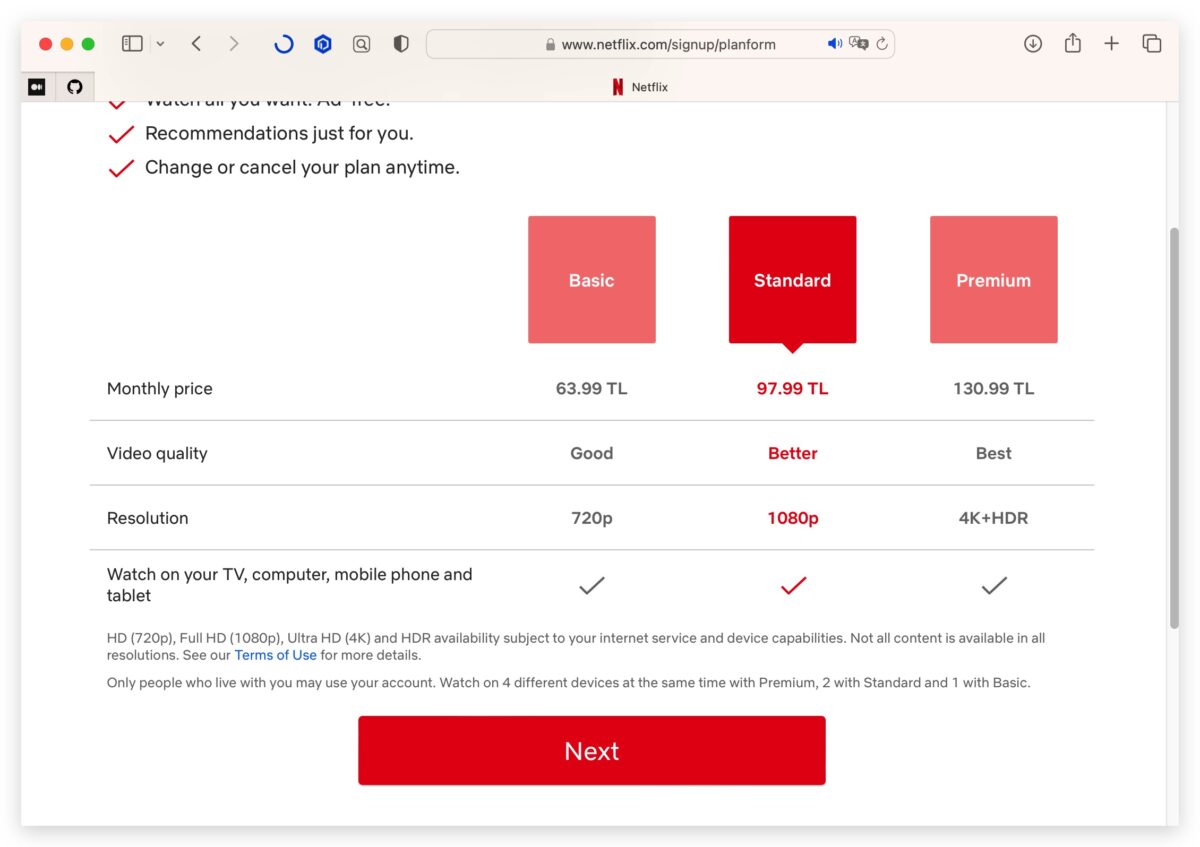The width and height of the screenshot is (1200, 847).
Task: Show the tab overview
Action: (1152, 44)
